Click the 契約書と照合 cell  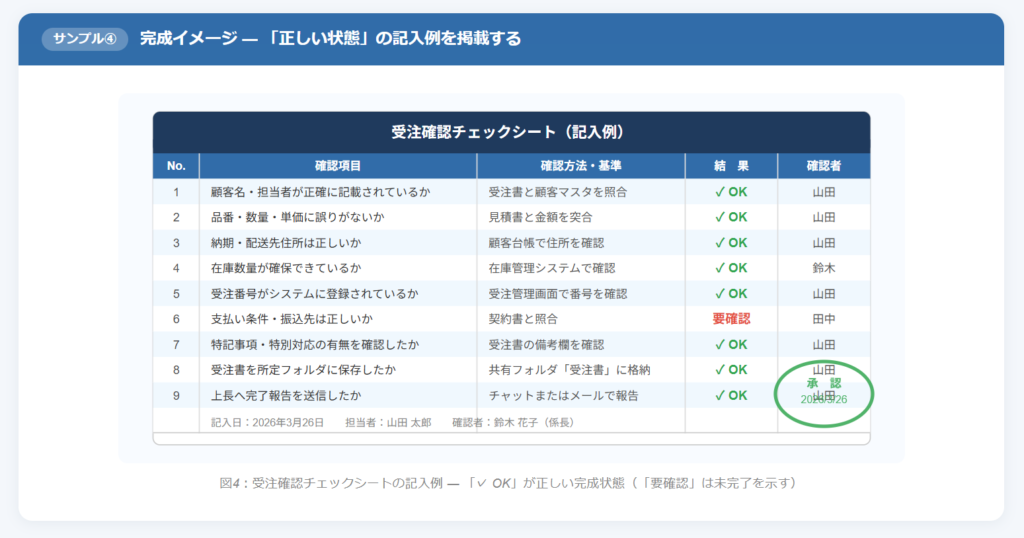tap(523, 319)
